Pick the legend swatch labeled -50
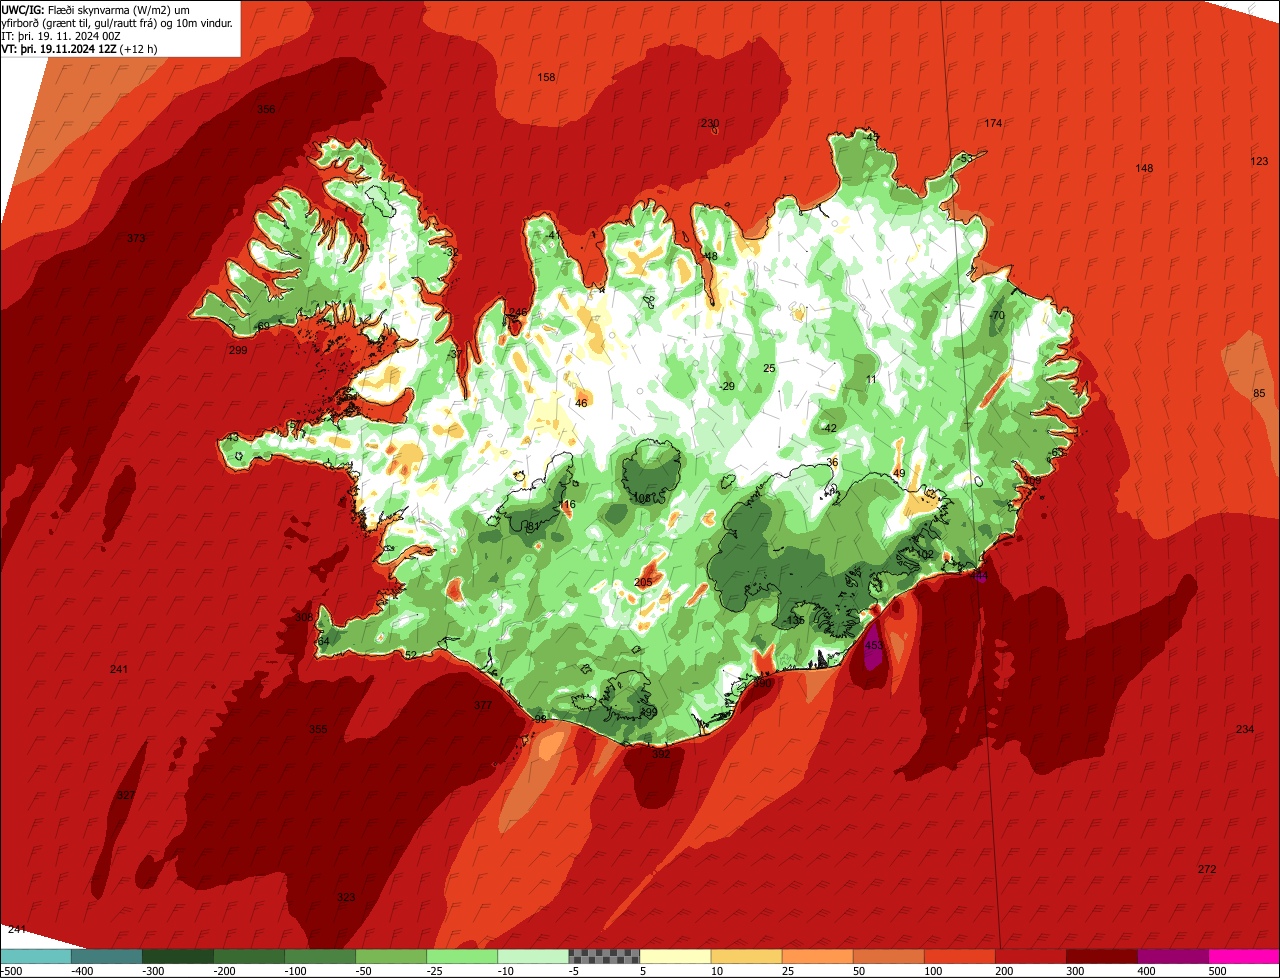This screenshot has height=978, width=1280. click(x=391, y=956)
